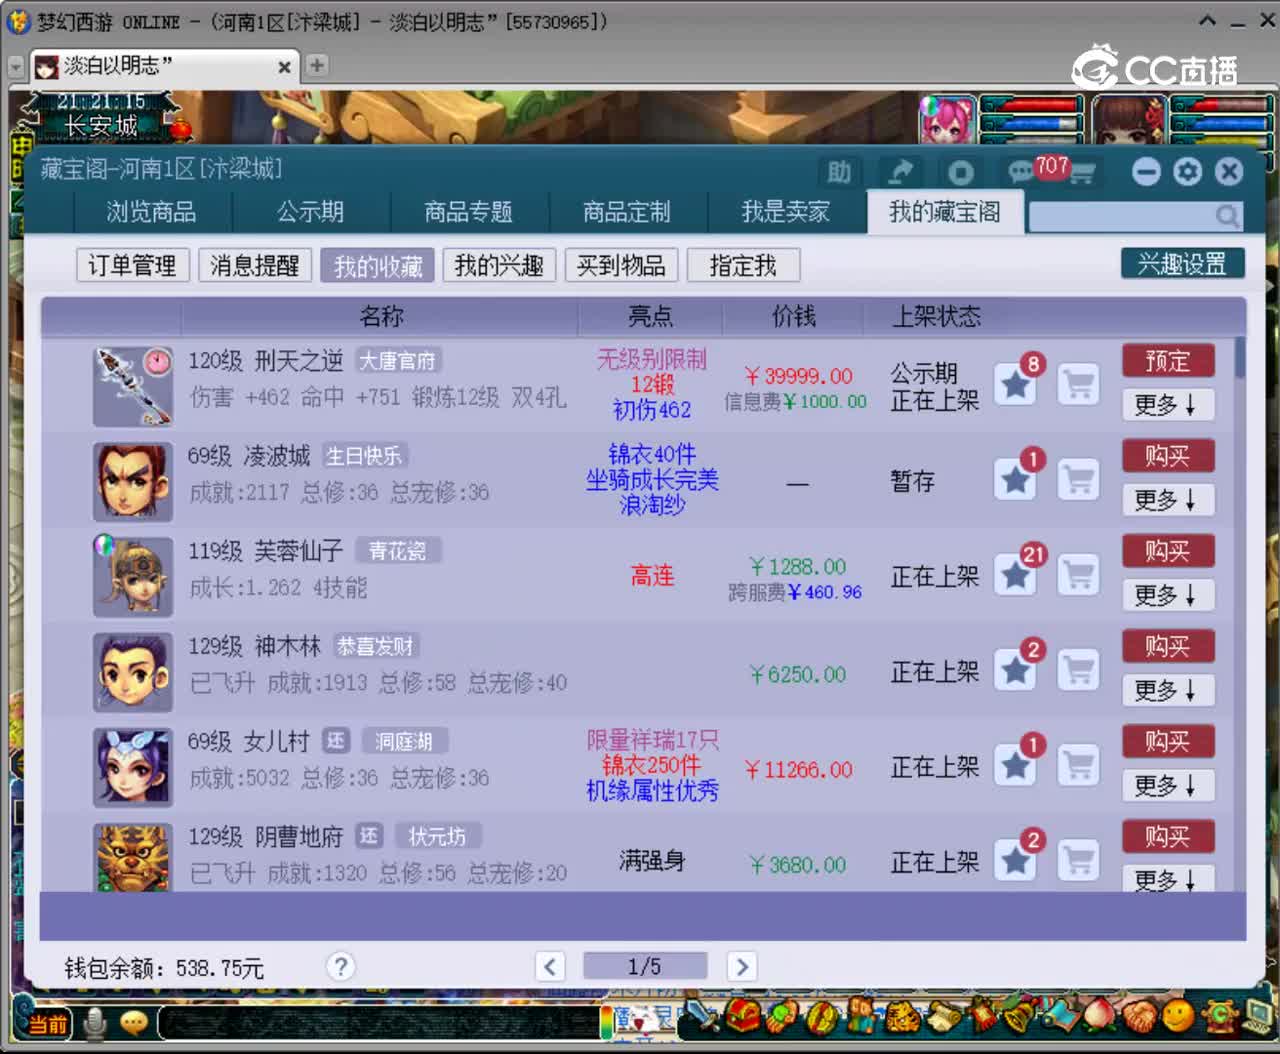
Task: Click the tiger pet icon in bottom bar
Action: [x=901, y=1018]
